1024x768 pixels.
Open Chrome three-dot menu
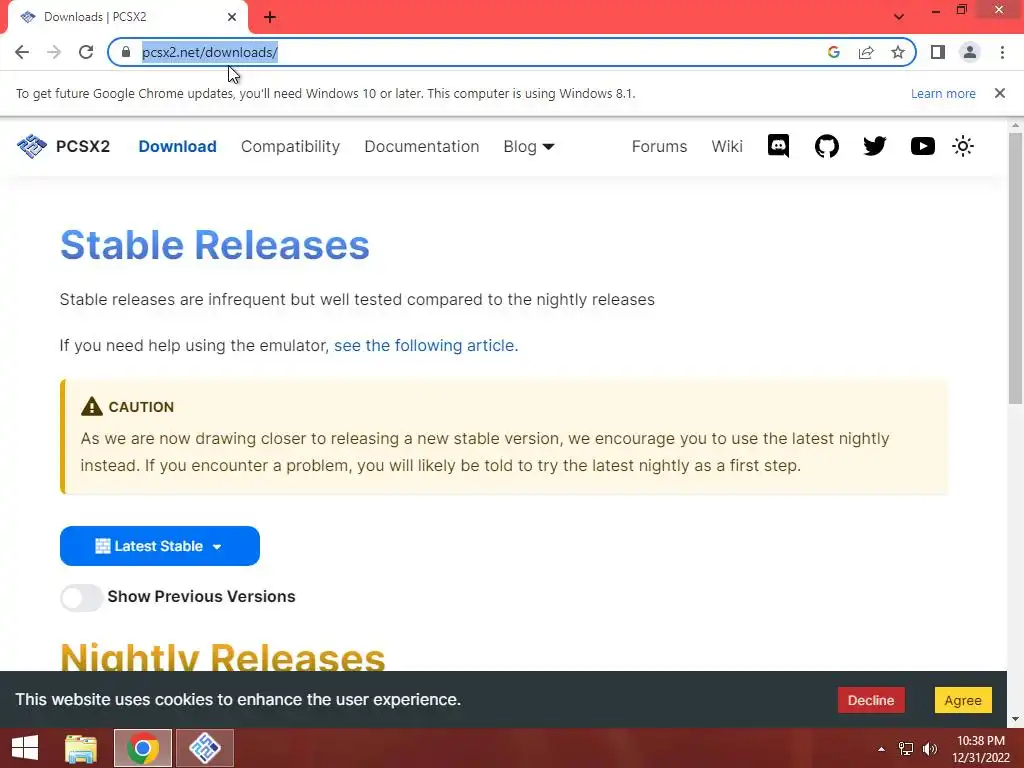click(x=1002, y=52)
